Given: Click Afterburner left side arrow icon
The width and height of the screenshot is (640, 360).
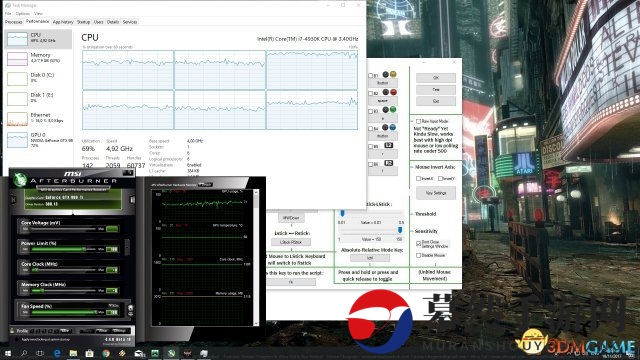Looking at the screenshot, I should (x=13, y=200).
